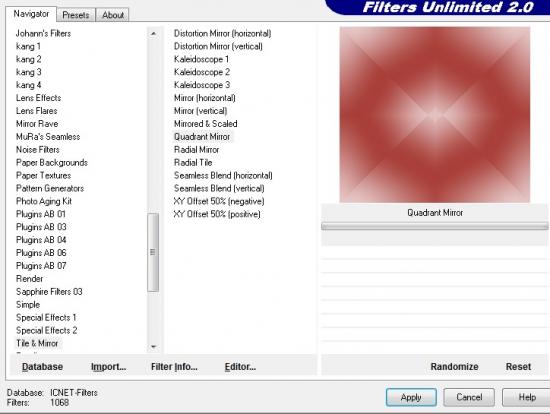Open Filter Info... dialog
The width and height of the screenshot is (550, 414).
tap(174, 367)
